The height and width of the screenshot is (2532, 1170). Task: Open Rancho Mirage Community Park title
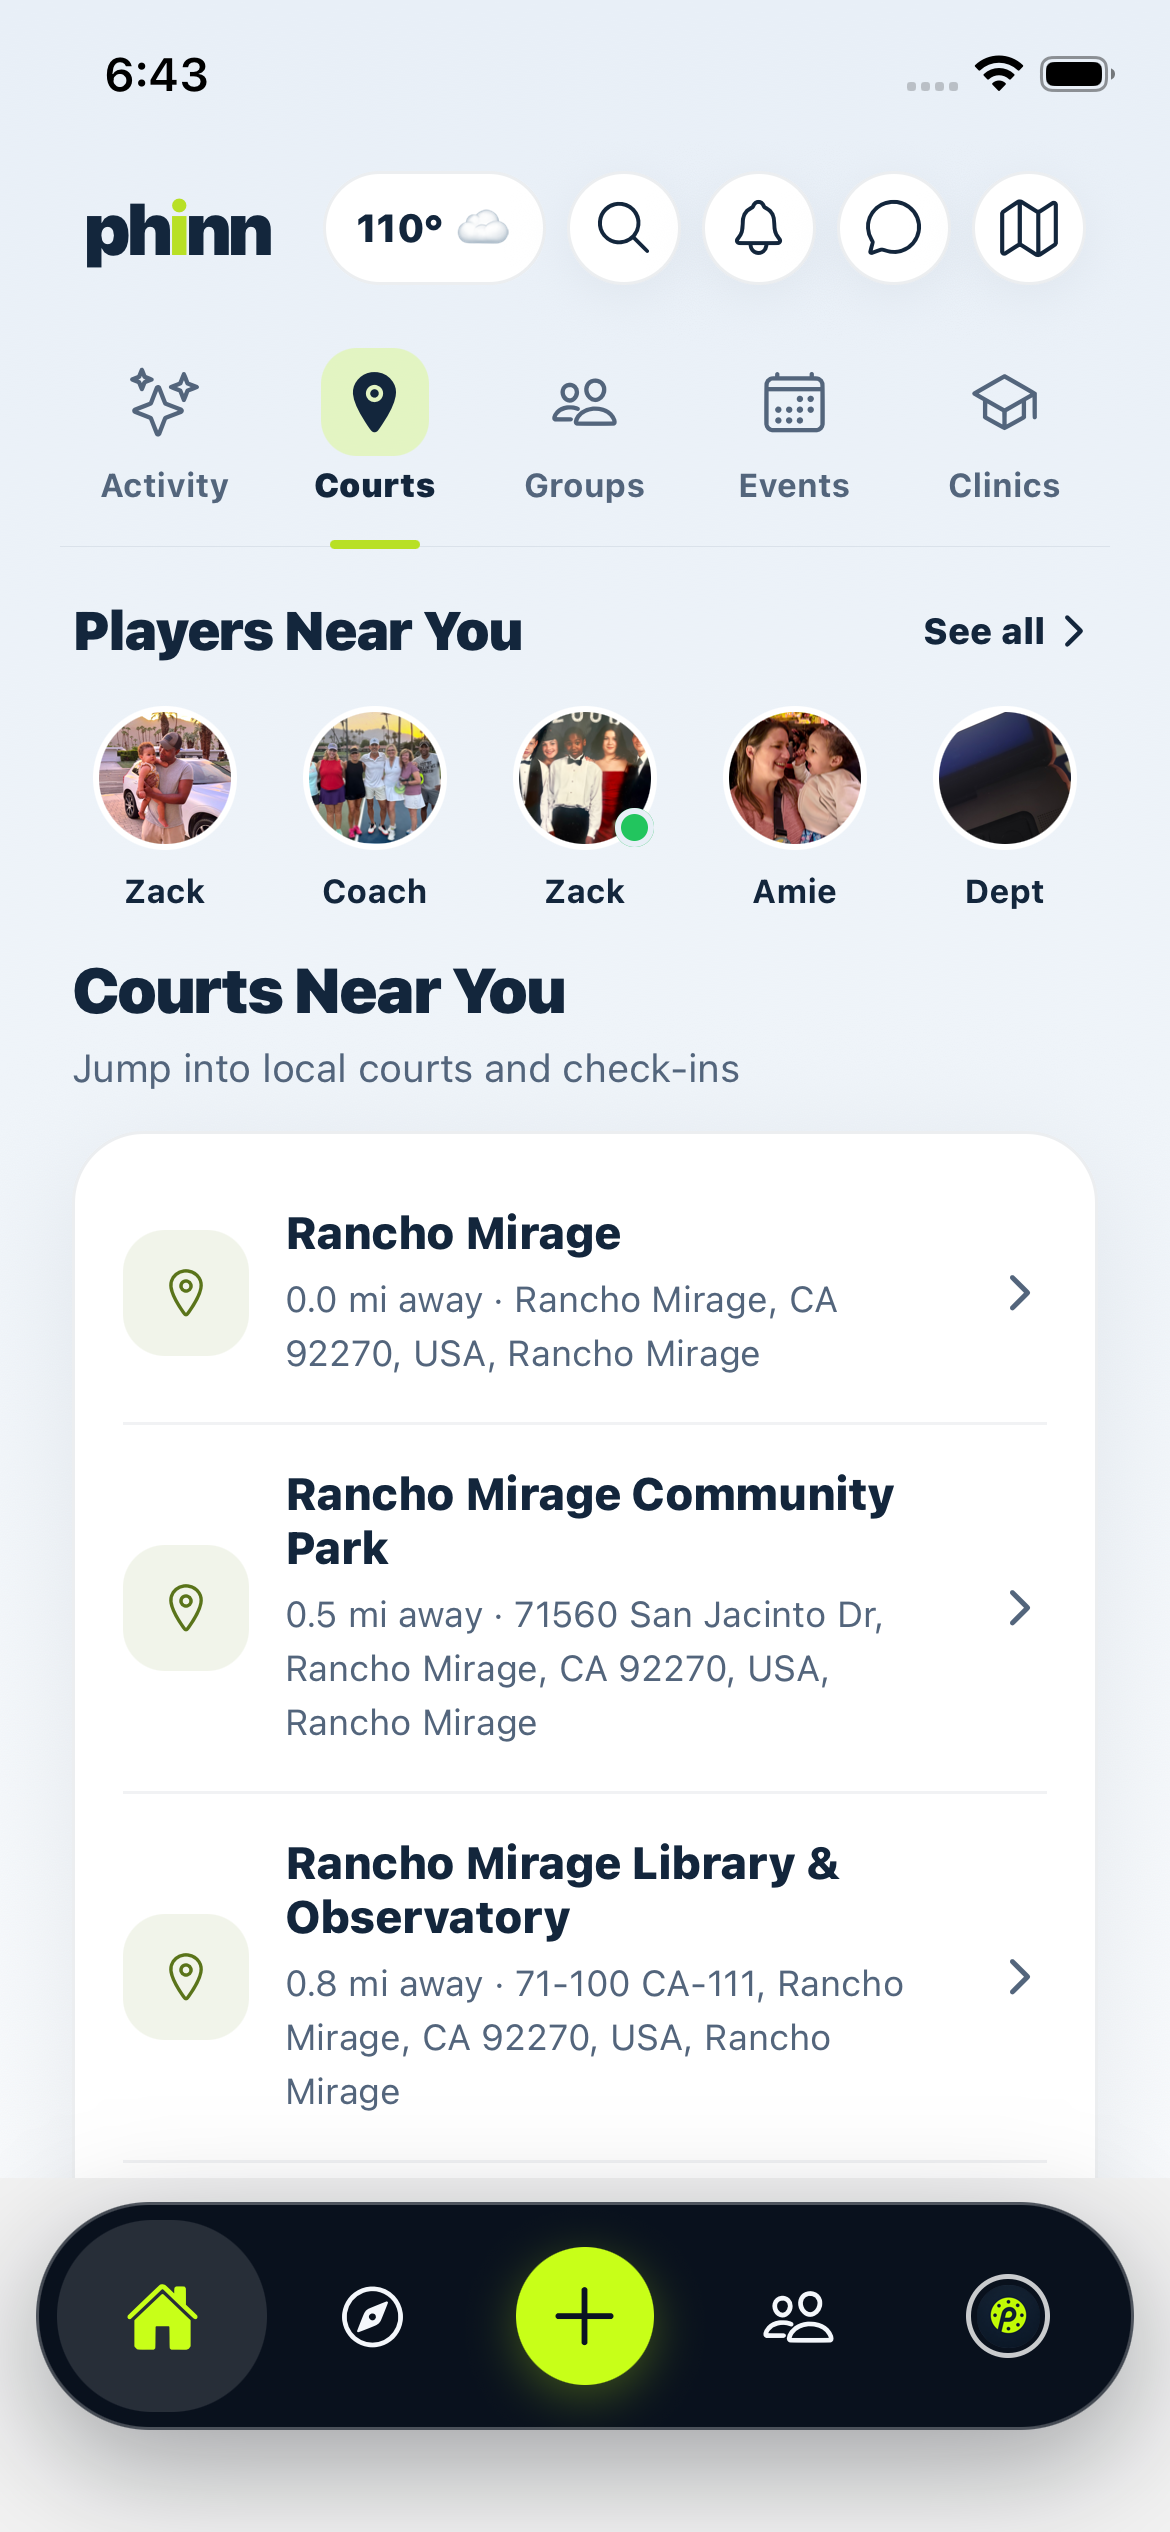tap(590, 1521)
